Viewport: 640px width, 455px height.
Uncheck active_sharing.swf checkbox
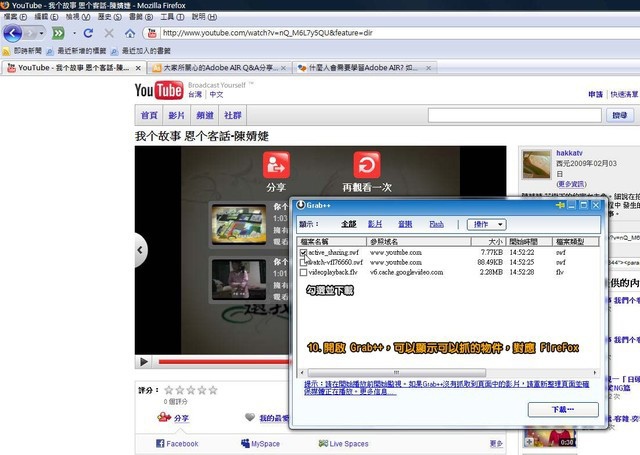pos(303,253)
